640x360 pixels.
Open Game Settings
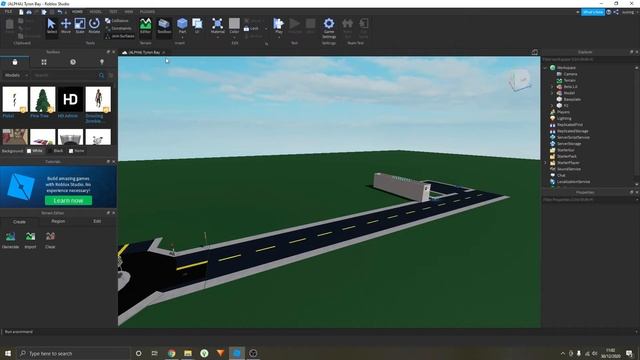329,28
